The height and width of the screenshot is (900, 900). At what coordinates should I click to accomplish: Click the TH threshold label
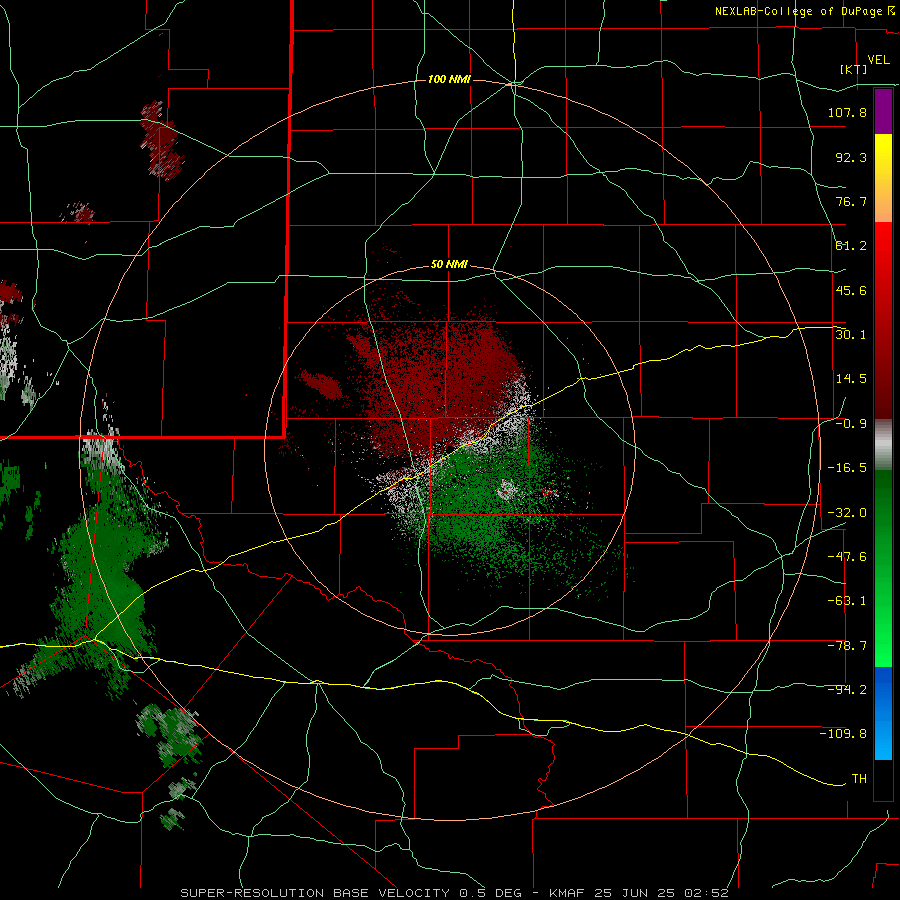point(859,779)
